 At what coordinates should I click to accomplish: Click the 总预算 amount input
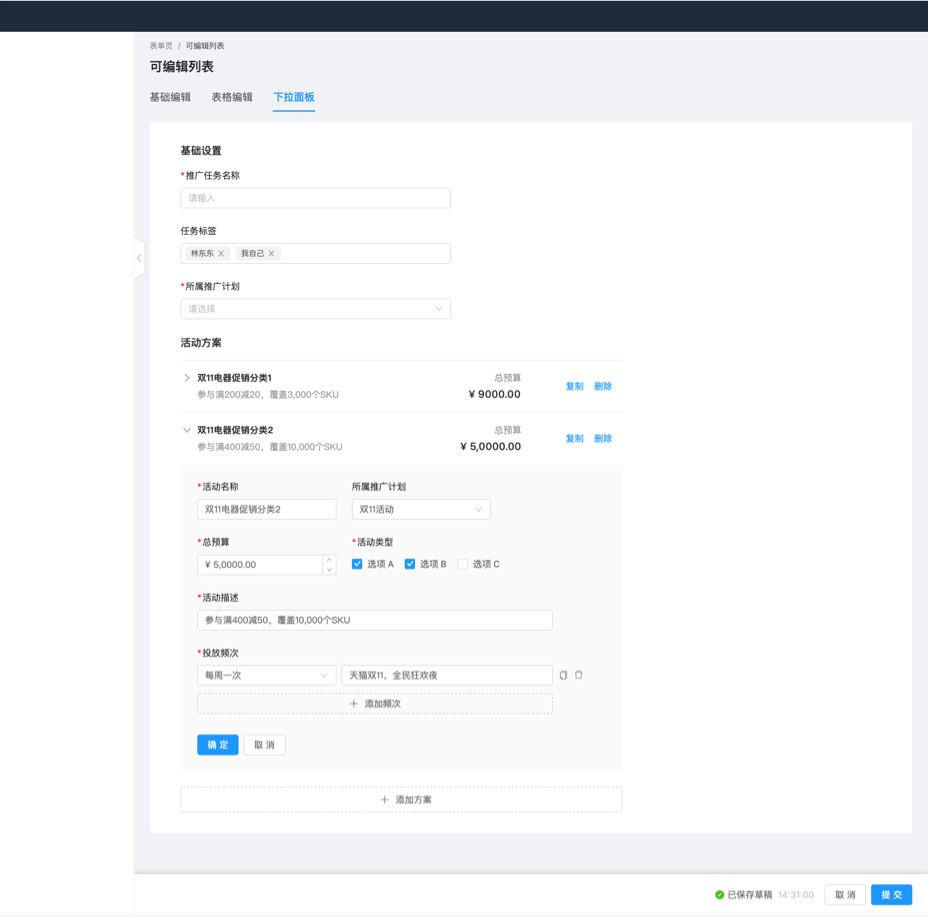click(x=260, y=565)
